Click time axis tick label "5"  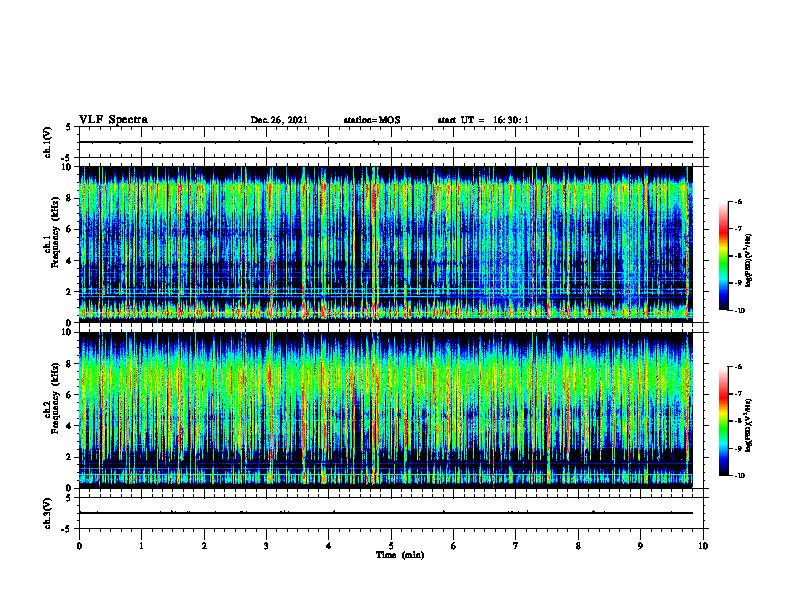[x=391, y=546]
